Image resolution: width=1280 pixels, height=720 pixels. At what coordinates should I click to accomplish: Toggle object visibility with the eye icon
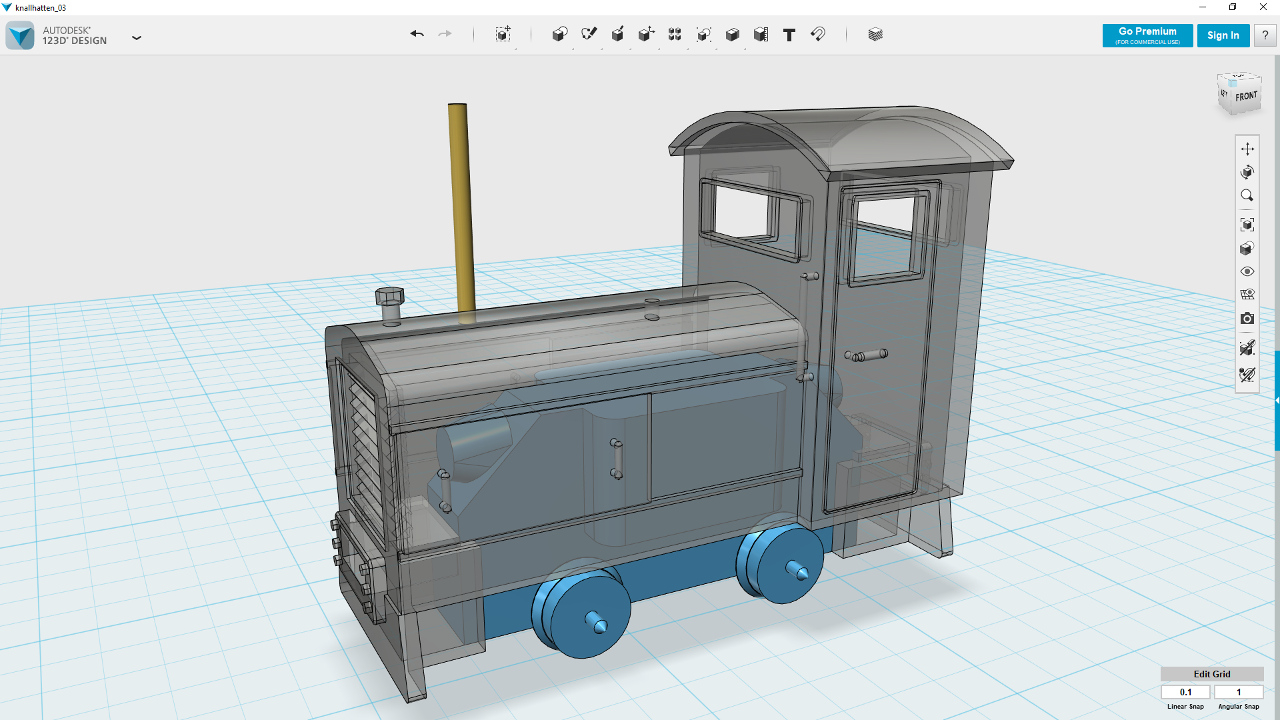click(1247, 272)
